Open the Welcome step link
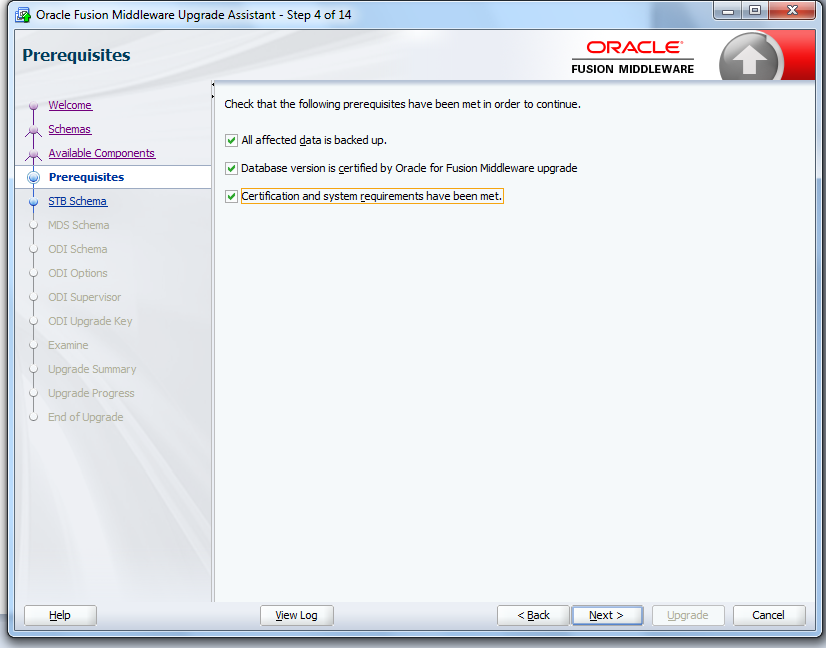826x648 pixels. [70, 105]
